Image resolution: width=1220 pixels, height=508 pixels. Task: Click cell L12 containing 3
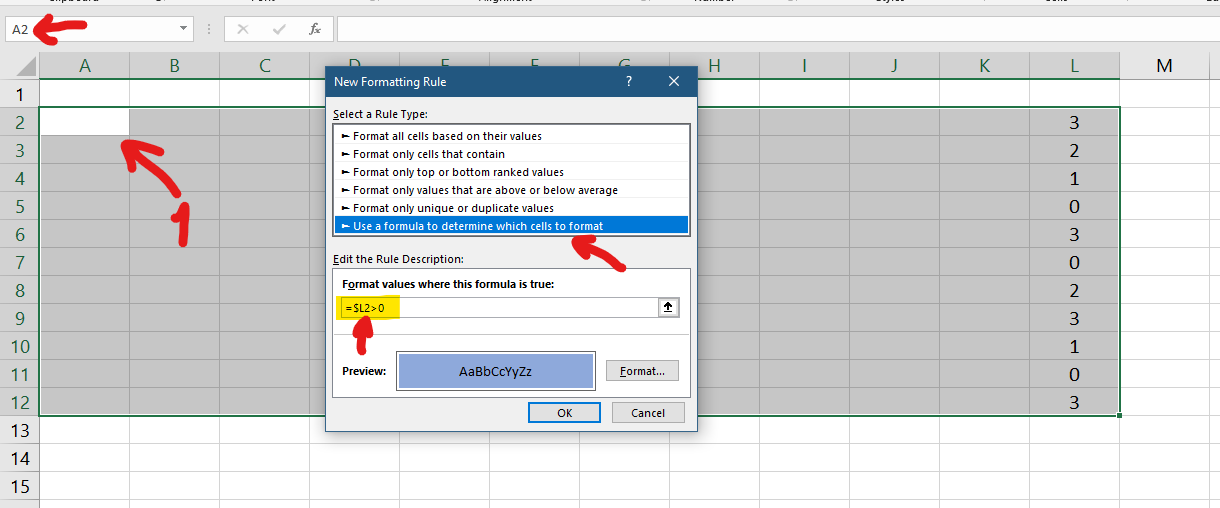1075,402
